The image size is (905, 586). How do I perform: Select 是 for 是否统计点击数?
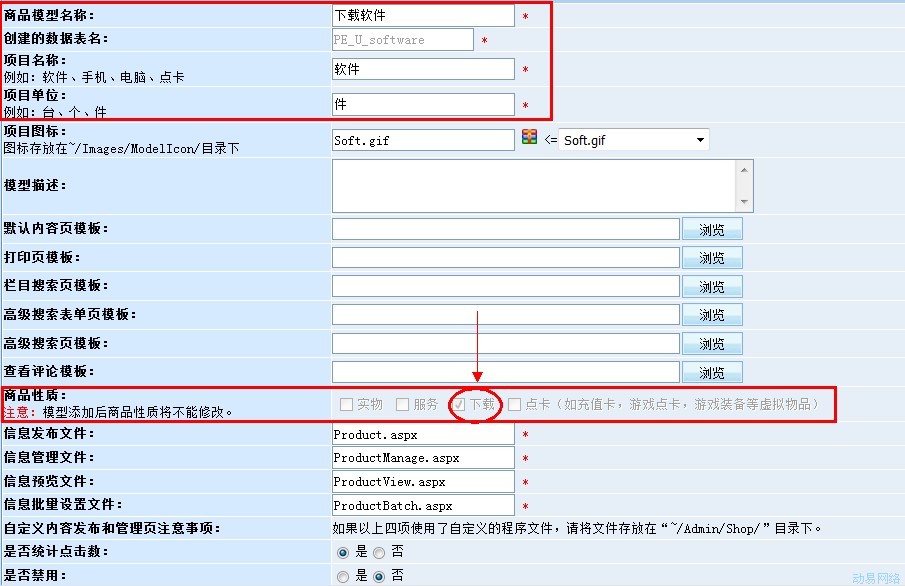point(343,552)
